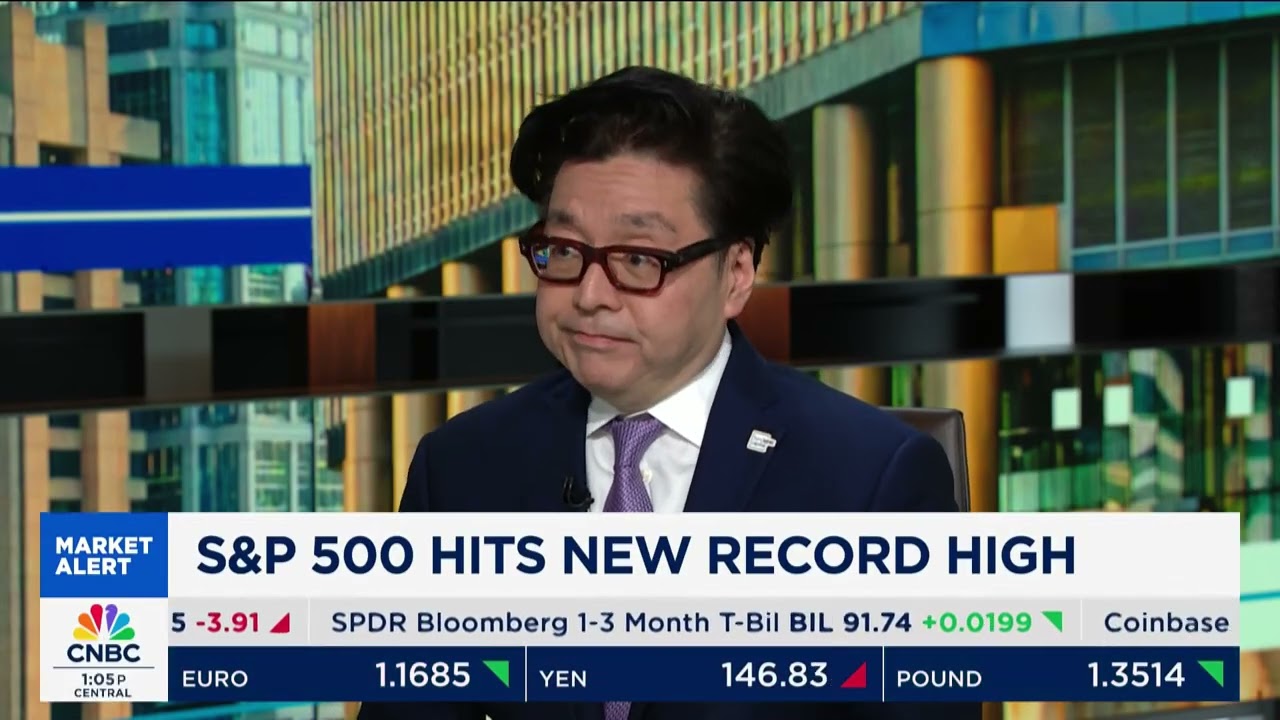Click the EURO currency label
The width and height of the screenshot is (1280, 720).
point(215,678)
